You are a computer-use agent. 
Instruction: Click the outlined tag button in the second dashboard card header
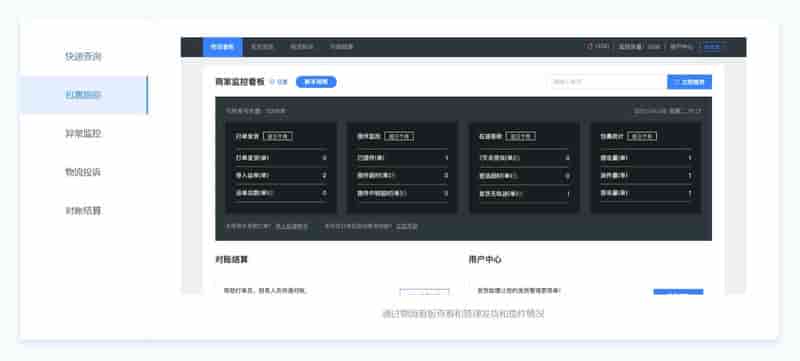(x=399, y=136)
